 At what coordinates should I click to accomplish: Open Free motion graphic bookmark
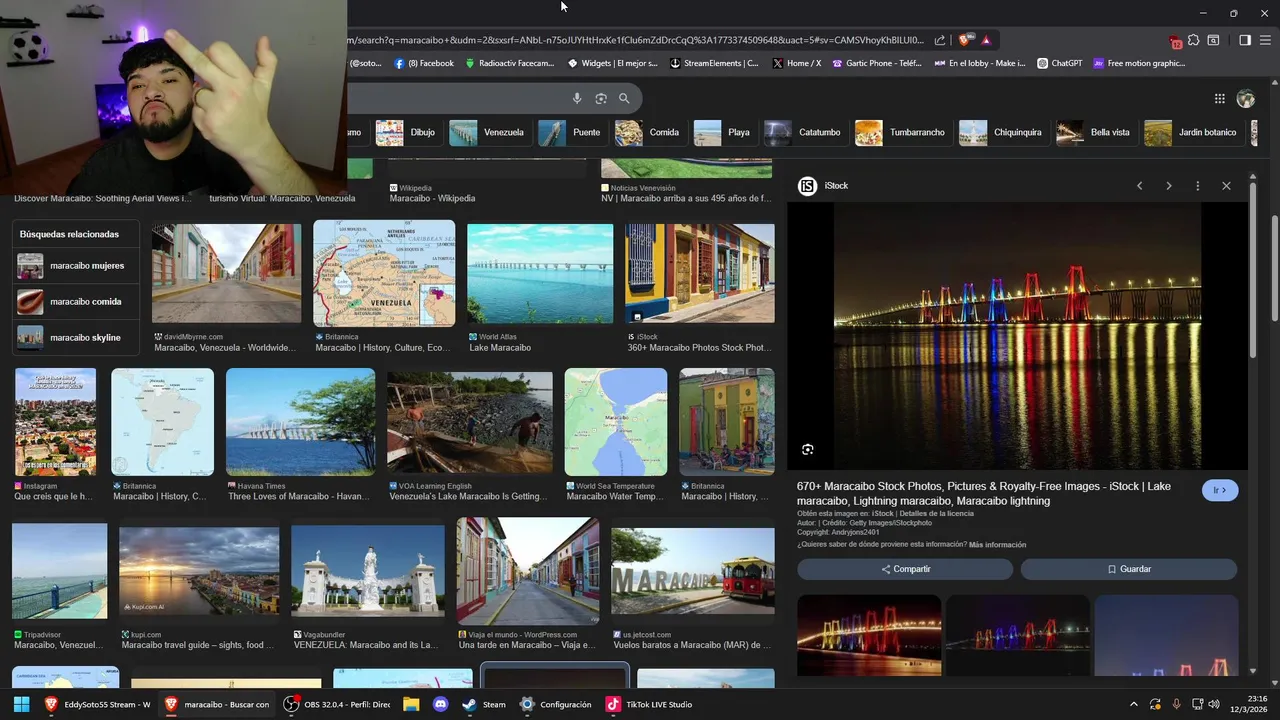(1139, 63)
